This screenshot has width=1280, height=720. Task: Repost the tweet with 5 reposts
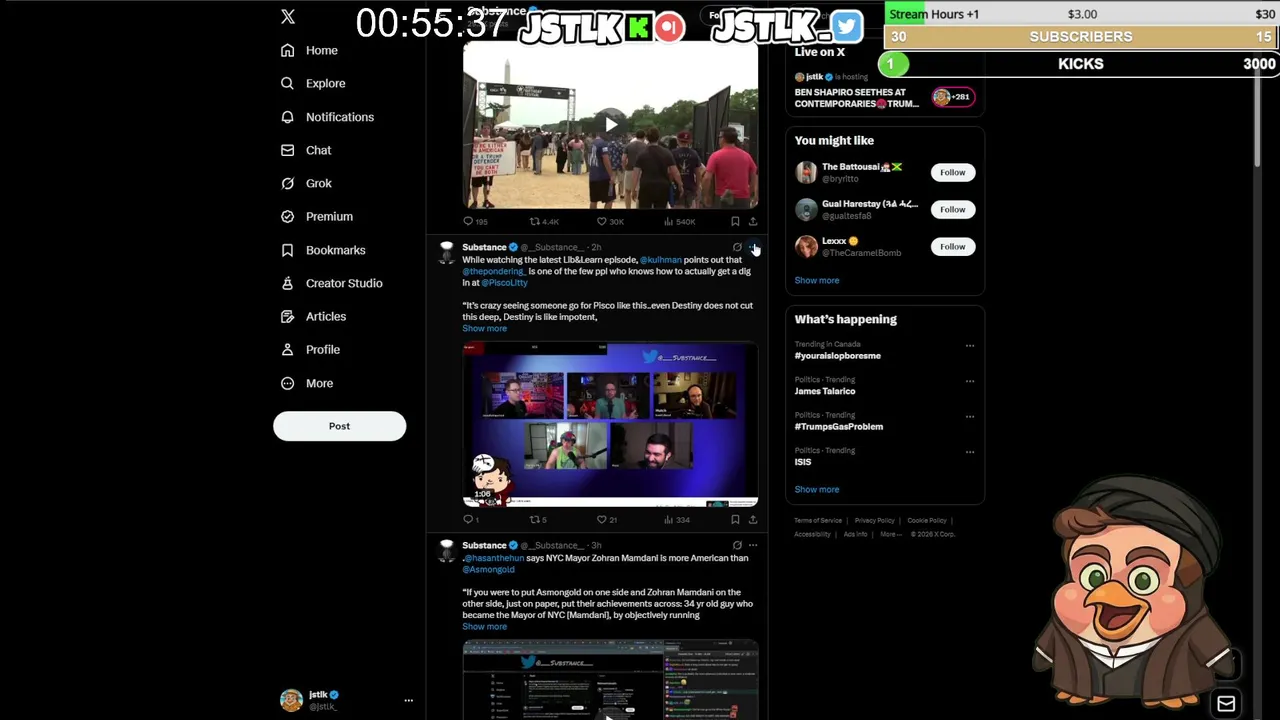pyautogui.click(x=538, y=519)
